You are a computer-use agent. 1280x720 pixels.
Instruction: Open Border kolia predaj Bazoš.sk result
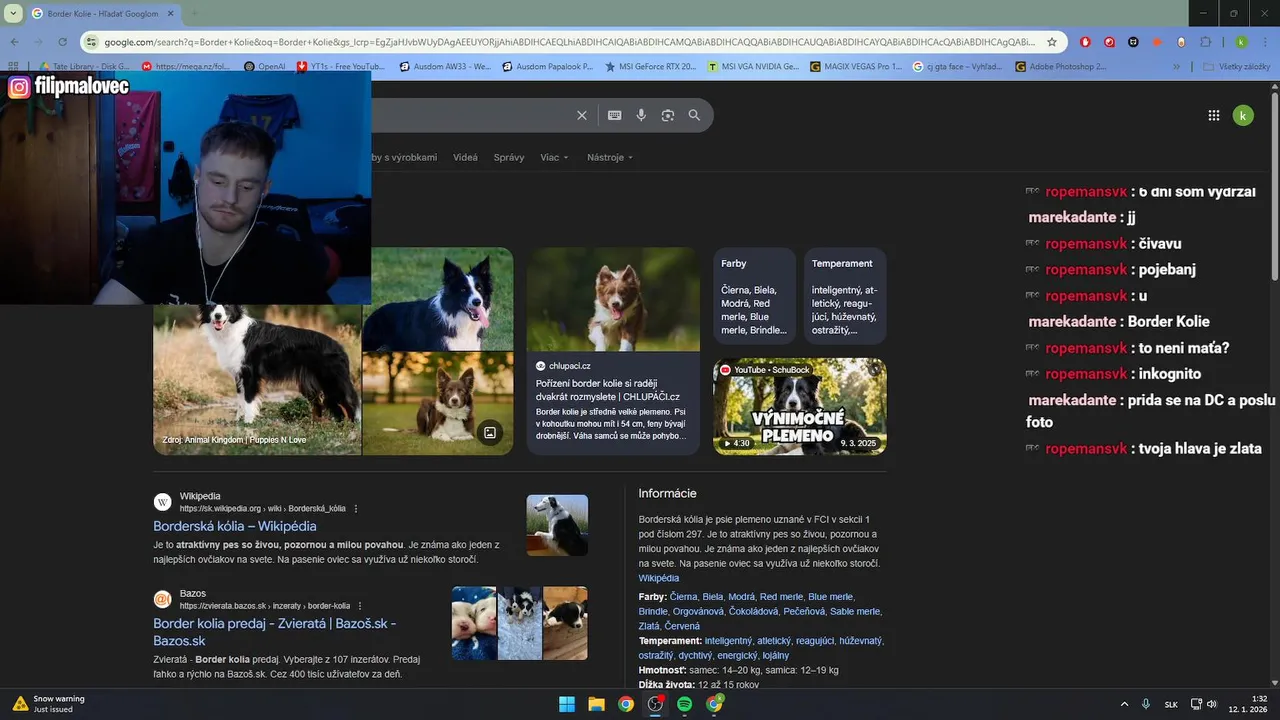point(274,632)
